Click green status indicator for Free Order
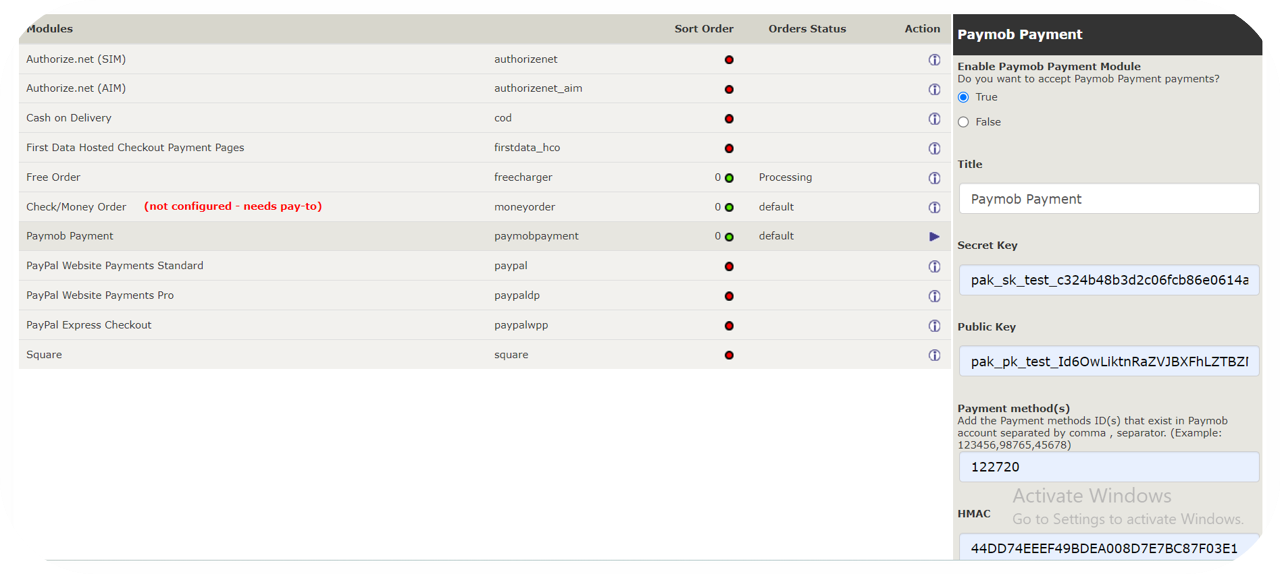 pos(729,178)
